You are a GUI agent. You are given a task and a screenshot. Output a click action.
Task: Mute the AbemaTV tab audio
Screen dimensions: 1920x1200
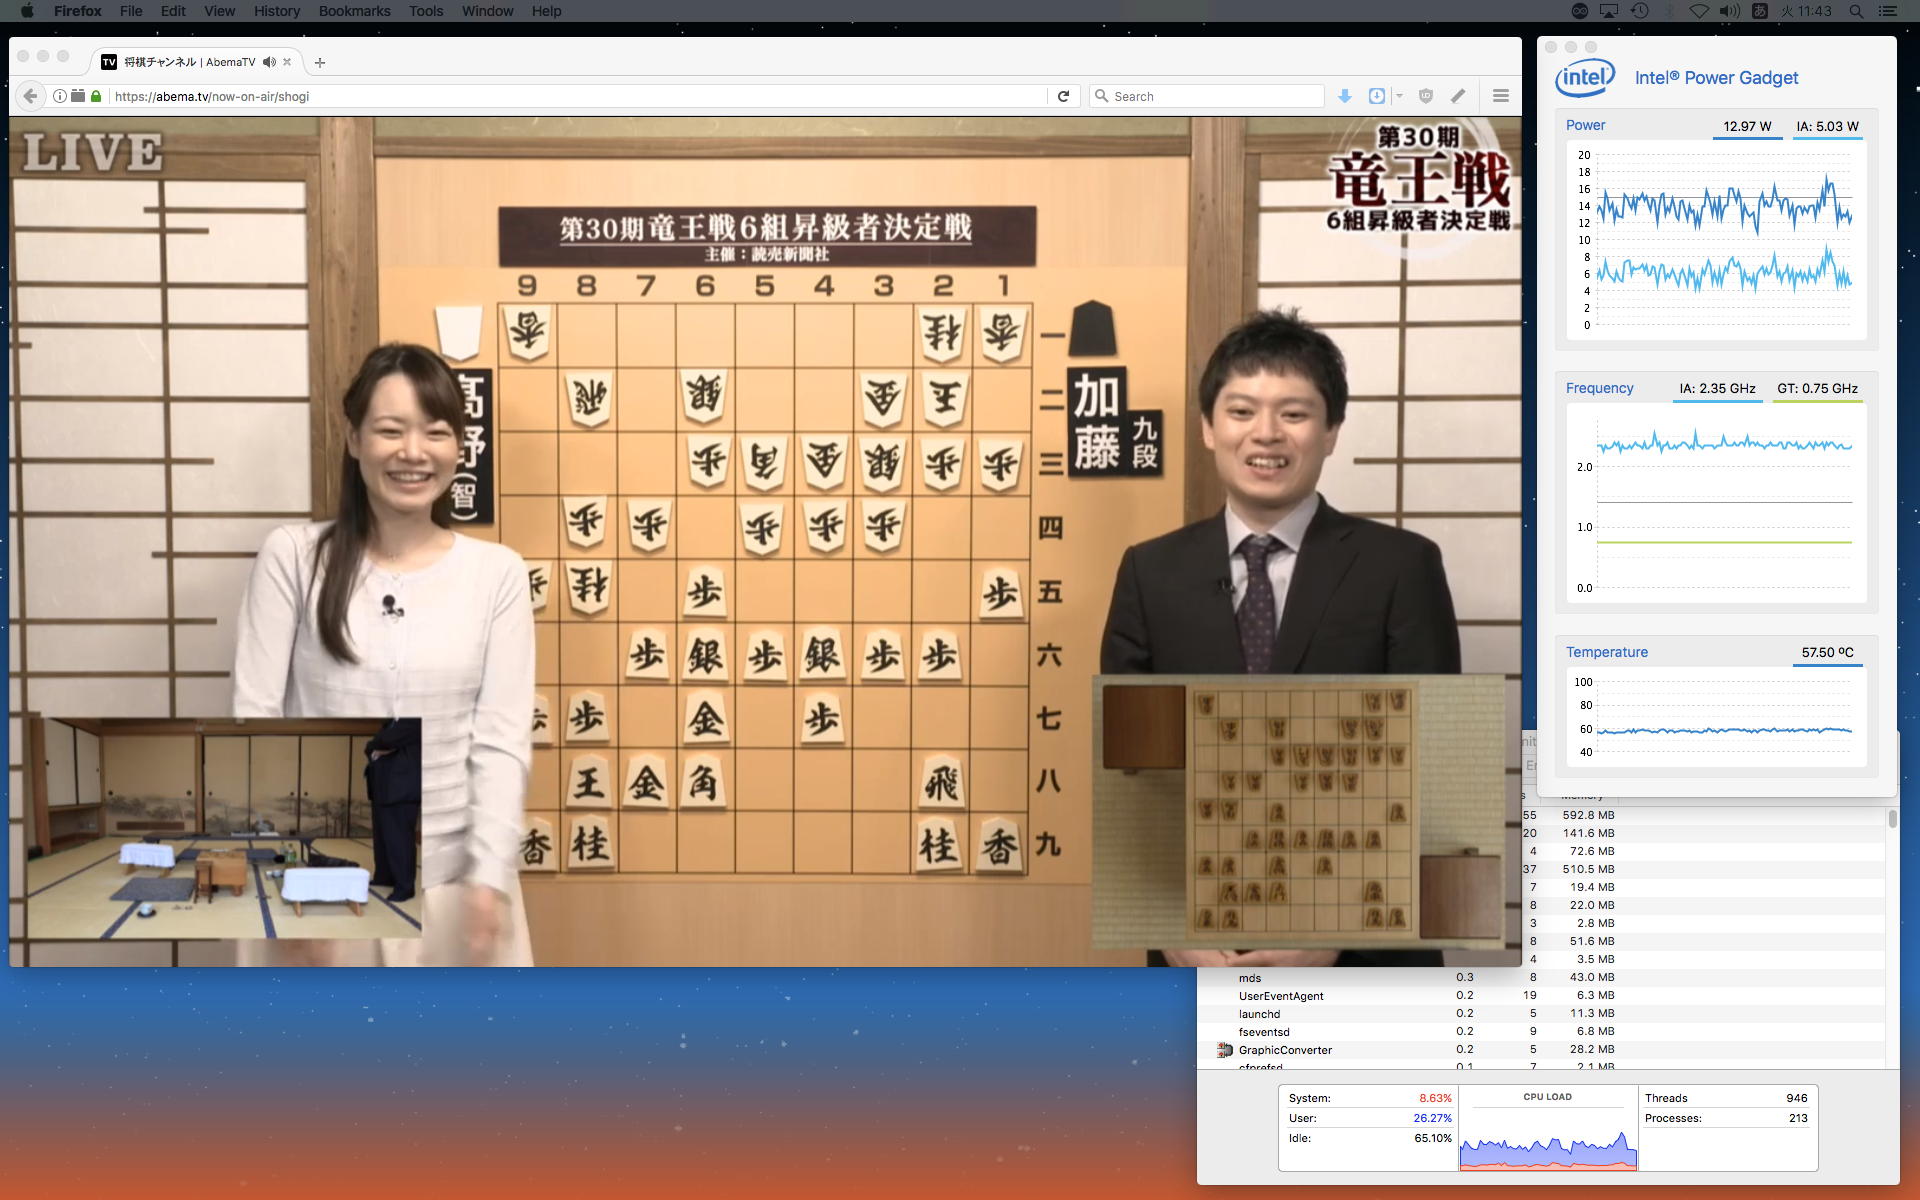coord(269,62)
